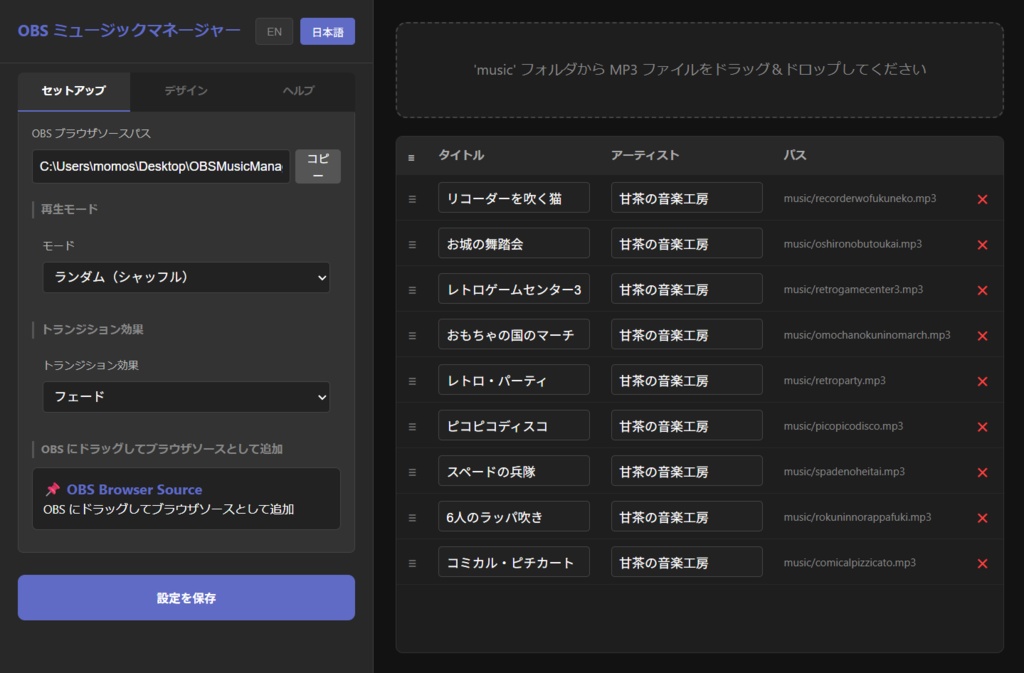The image size is (1024, 673).
Task: Remove 6人のラッパ吹き with the red X
Action: [x=981, y=517]
